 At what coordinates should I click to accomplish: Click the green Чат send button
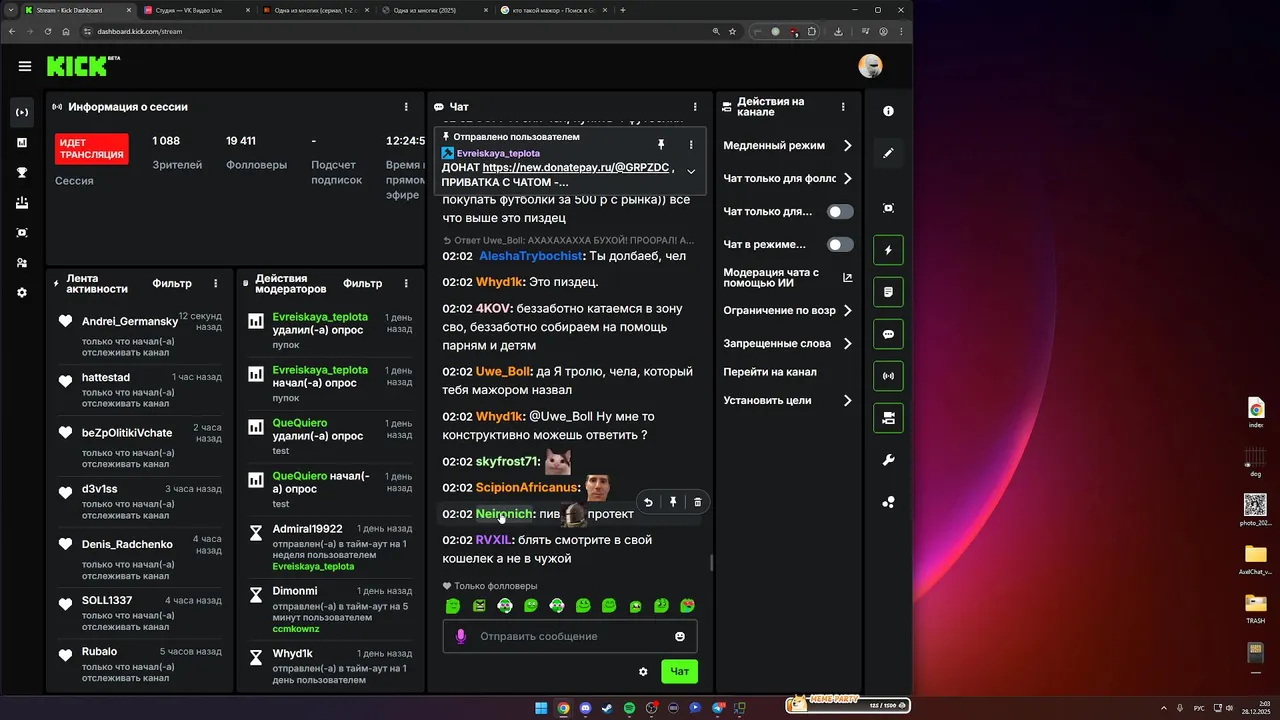coord(680,672)
